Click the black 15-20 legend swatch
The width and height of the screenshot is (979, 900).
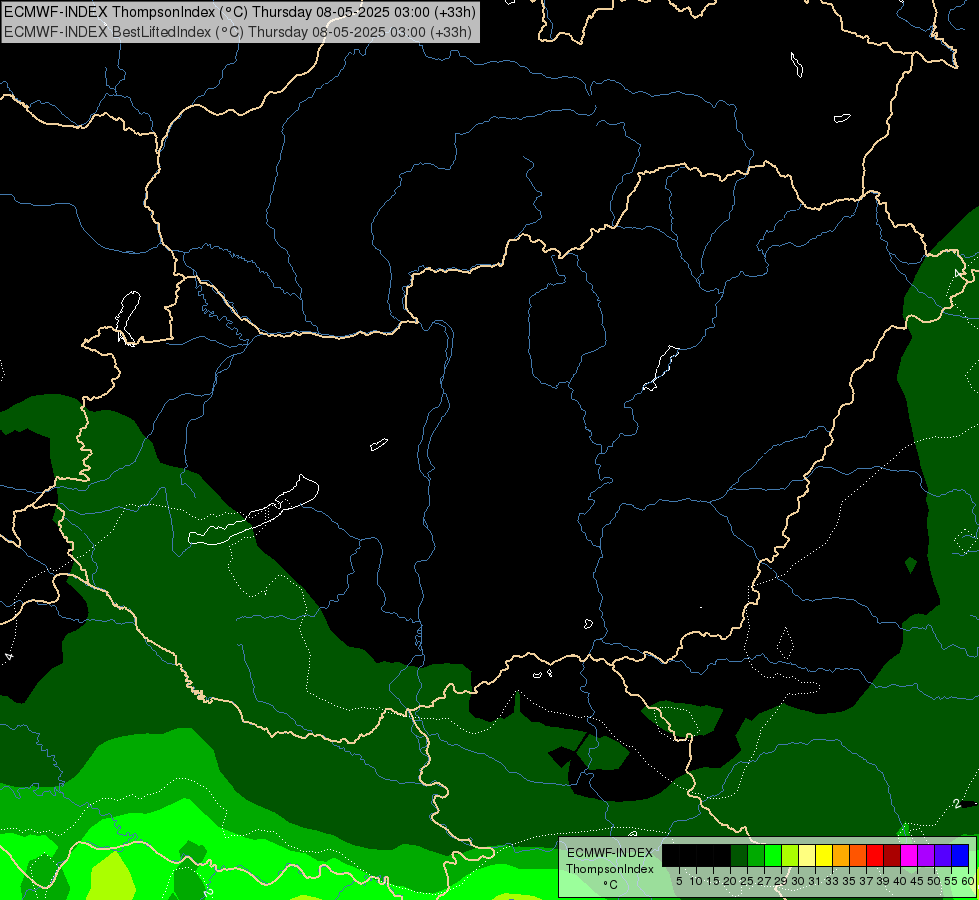(722, 855)
